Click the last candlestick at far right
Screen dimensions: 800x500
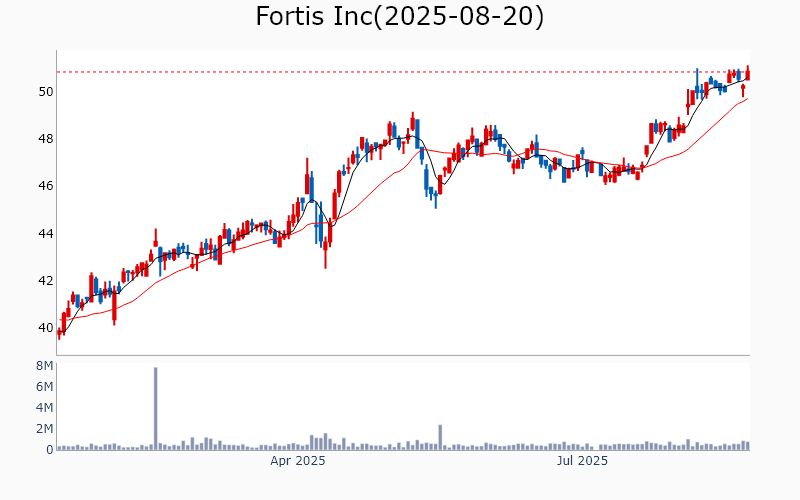747,73
